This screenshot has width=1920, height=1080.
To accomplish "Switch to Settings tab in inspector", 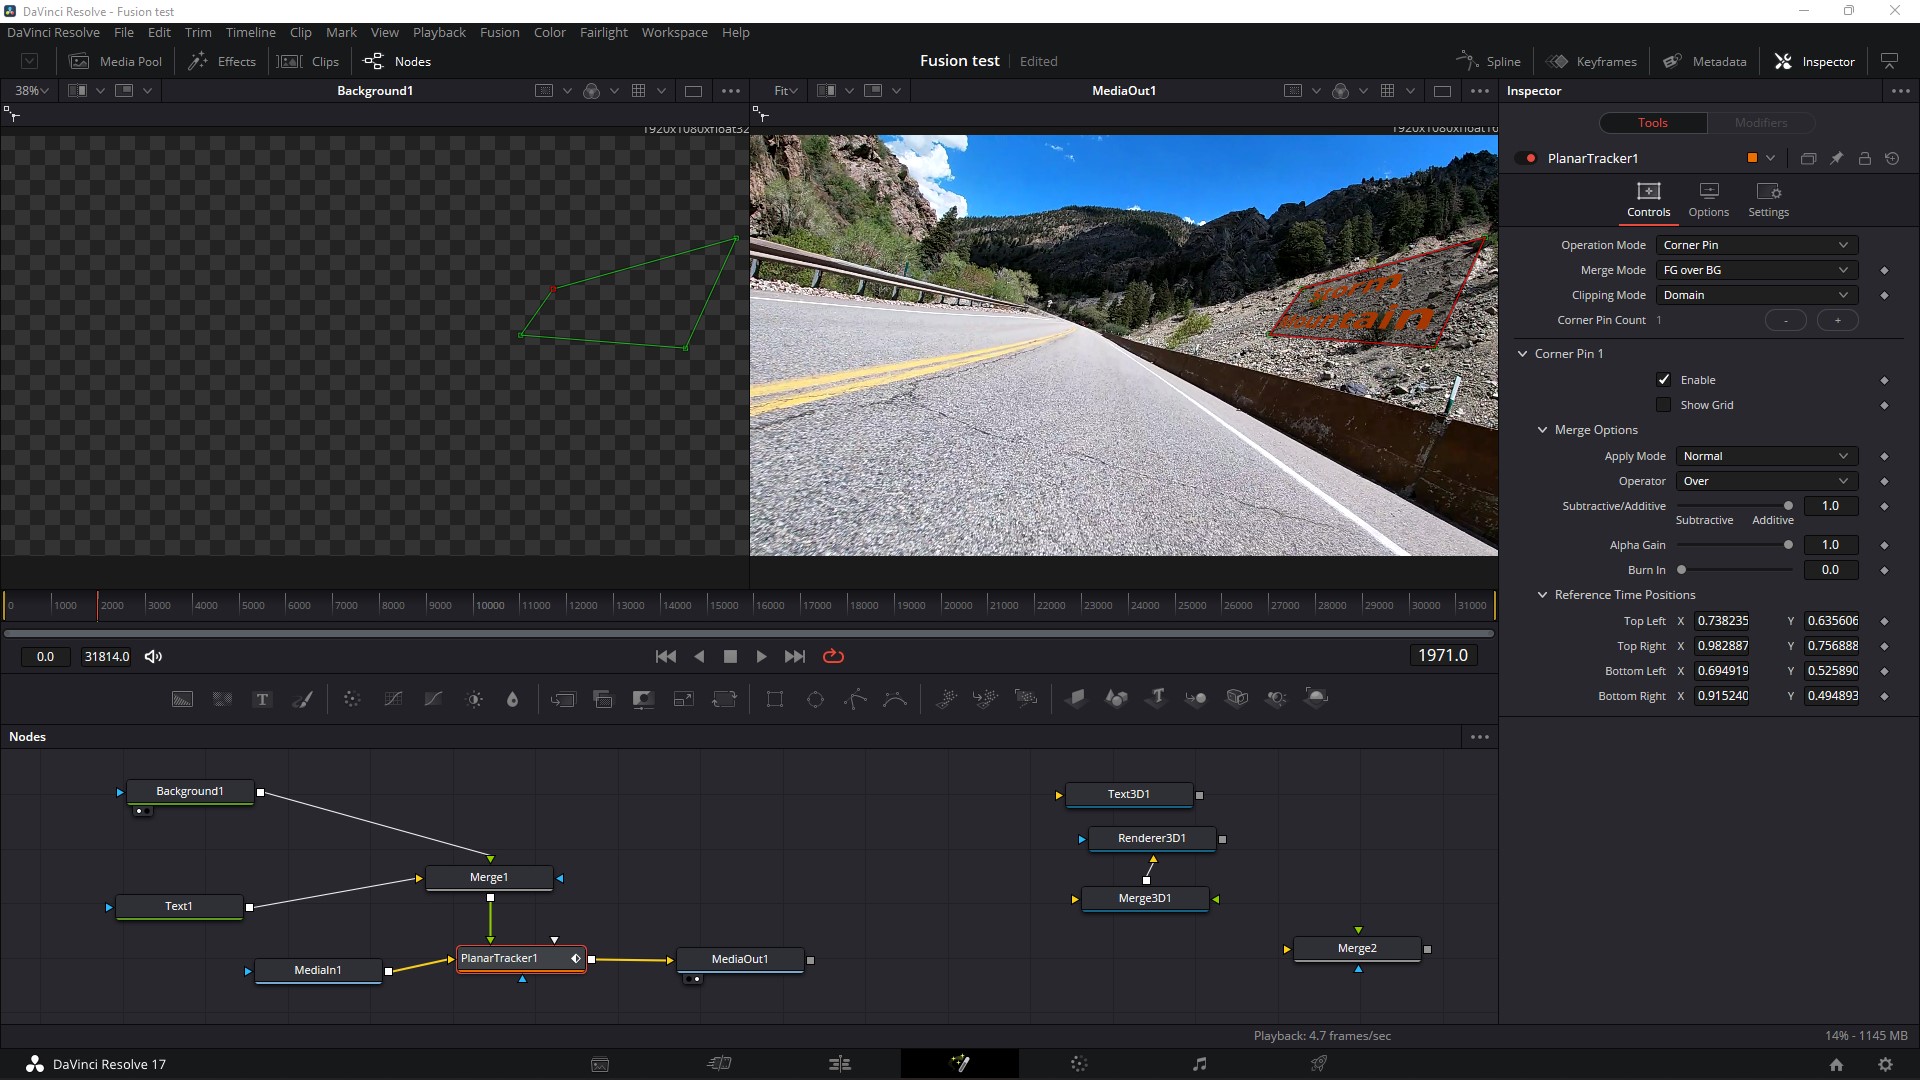I will point(1768,199).
